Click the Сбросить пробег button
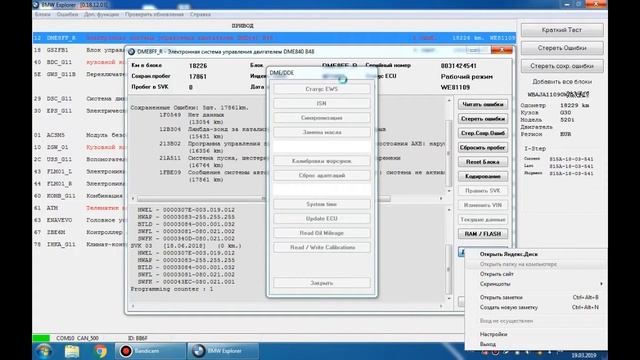Image resolution: width=640 pixels, height=360 pixels. click(x=482, y=148)
